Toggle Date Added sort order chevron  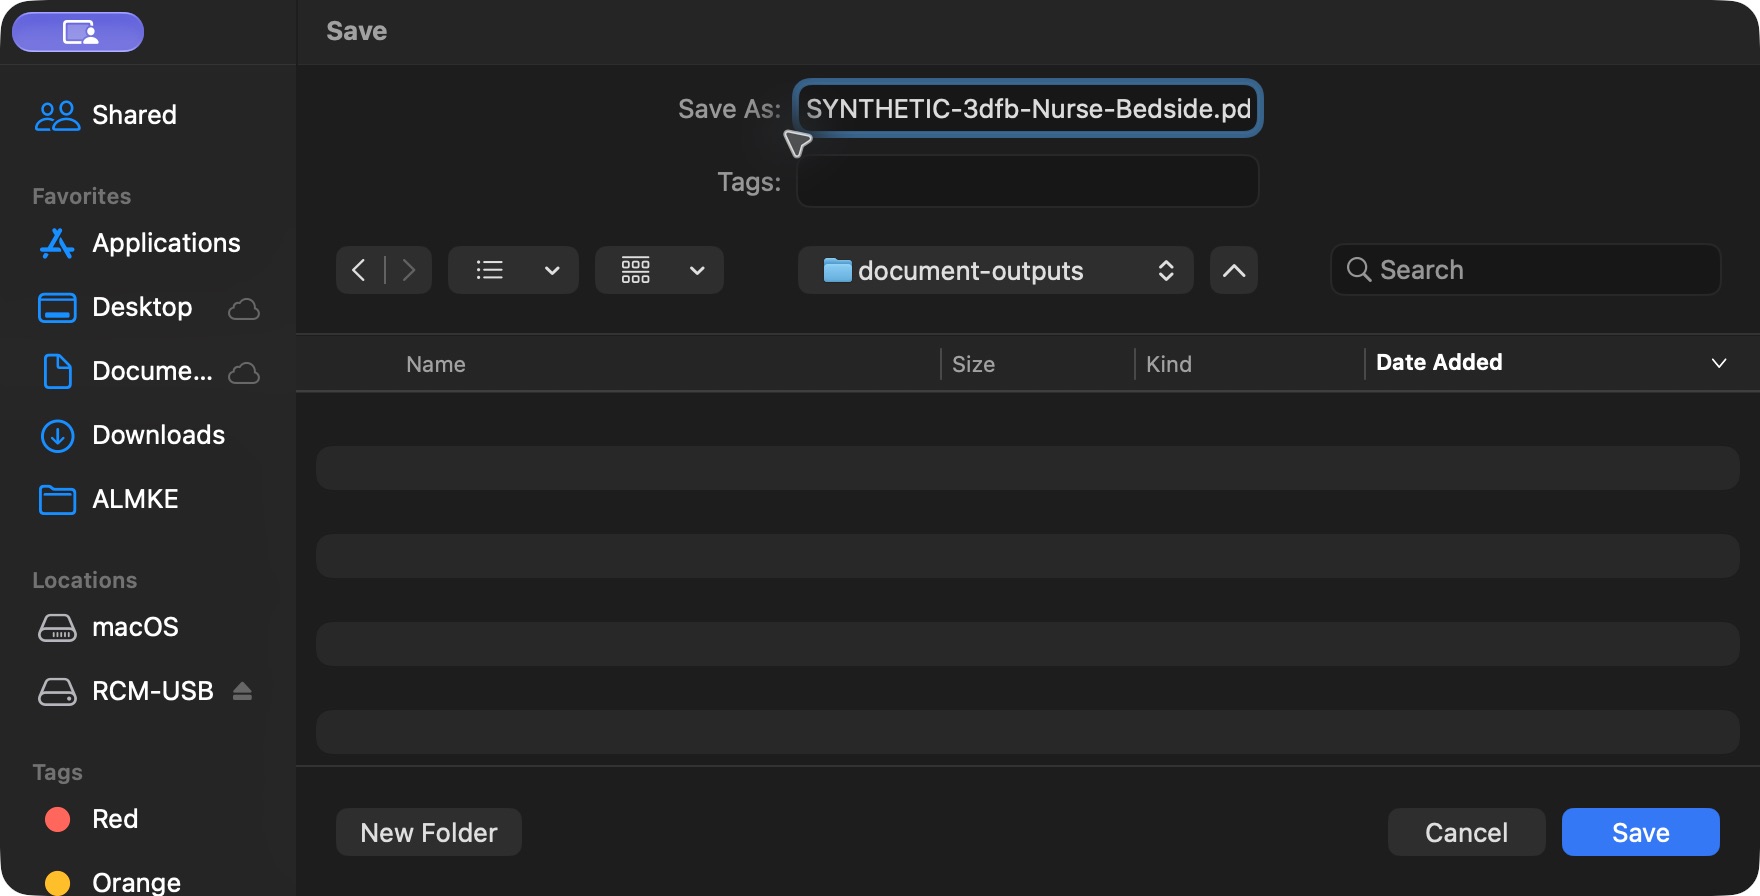click(1719, 363)
